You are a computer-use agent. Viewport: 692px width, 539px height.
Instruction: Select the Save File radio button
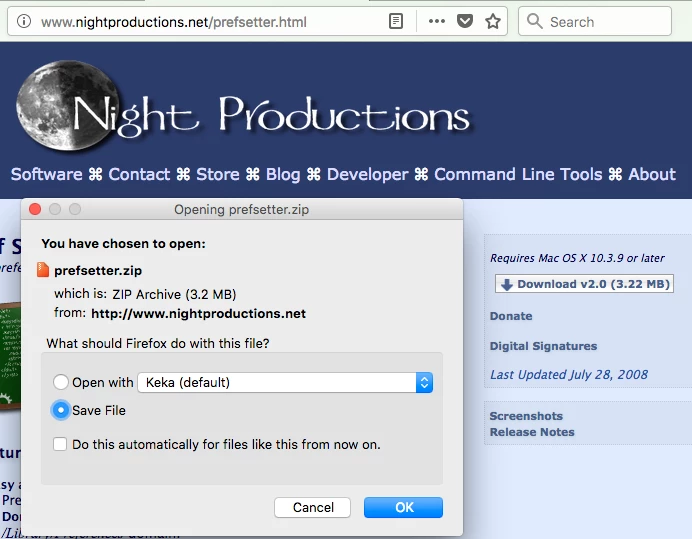coord(61,411)
